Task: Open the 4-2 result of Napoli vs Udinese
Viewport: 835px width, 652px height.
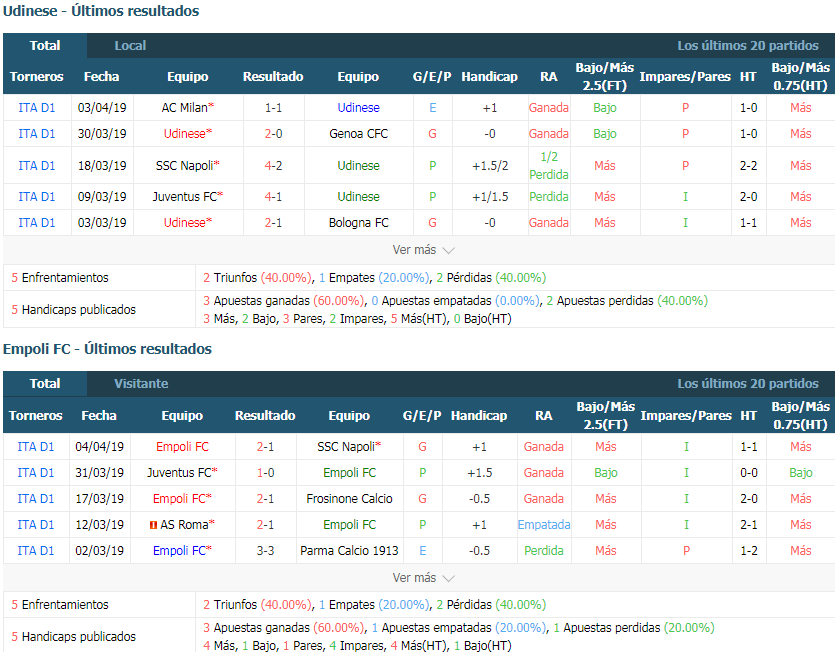Action: pyautogui.click(x=273, y=166)
